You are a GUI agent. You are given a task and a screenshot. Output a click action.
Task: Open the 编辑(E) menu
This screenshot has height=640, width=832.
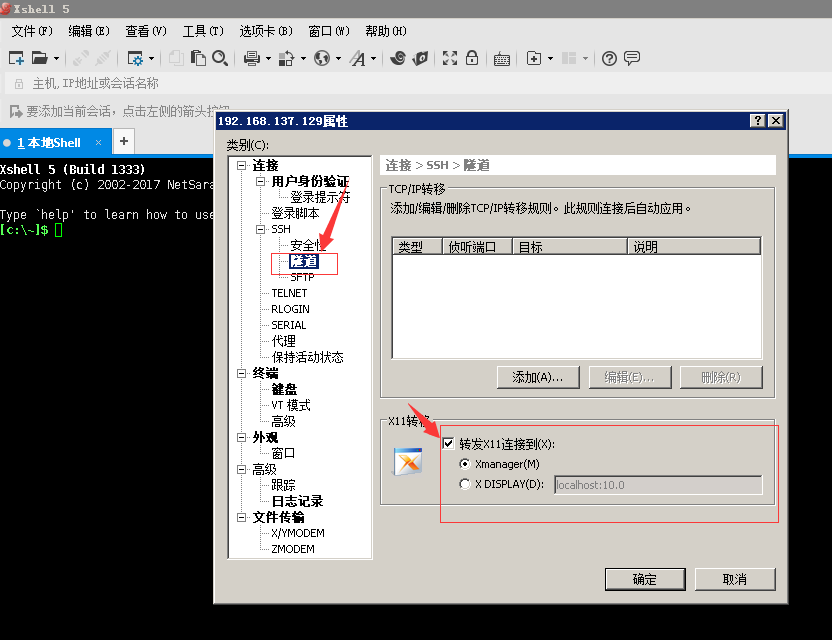pos(89,31)
